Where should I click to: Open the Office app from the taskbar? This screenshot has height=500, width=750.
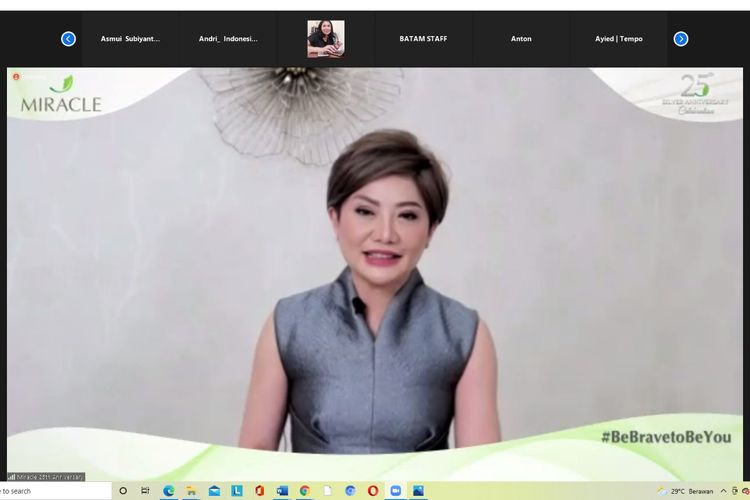(259, 491)
